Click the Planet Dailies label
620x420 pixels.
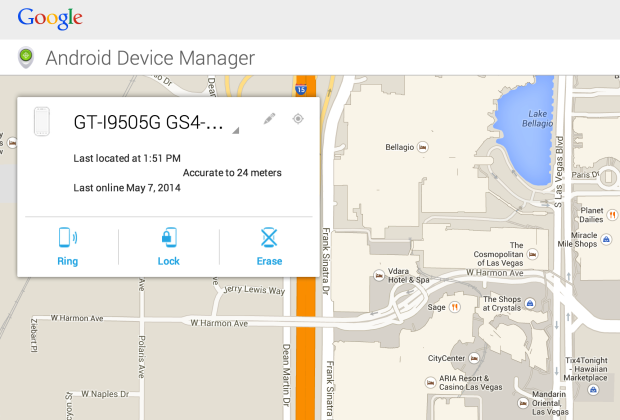click(591, 215)
